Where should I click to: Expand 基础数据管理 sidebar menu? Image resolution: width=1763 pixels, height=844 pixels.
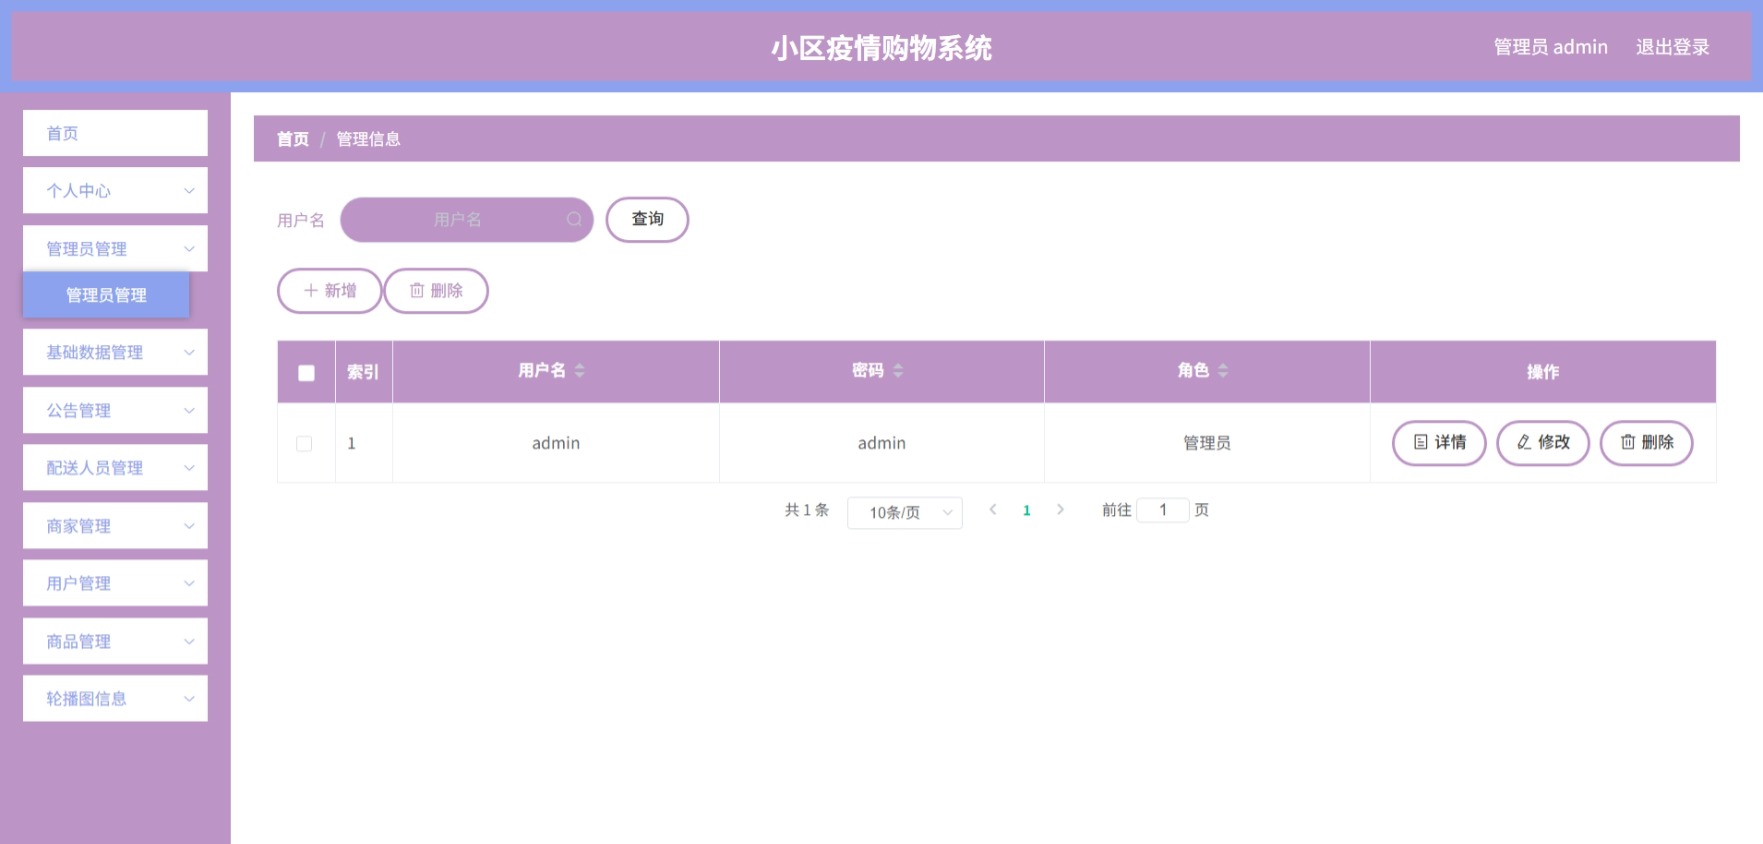tap(115, 352)
